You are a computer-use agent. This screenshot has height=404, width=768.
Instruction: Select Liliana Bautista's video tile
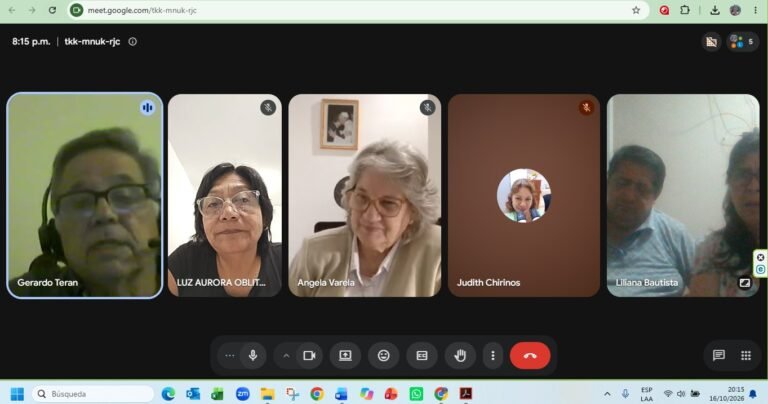(683, 195)
